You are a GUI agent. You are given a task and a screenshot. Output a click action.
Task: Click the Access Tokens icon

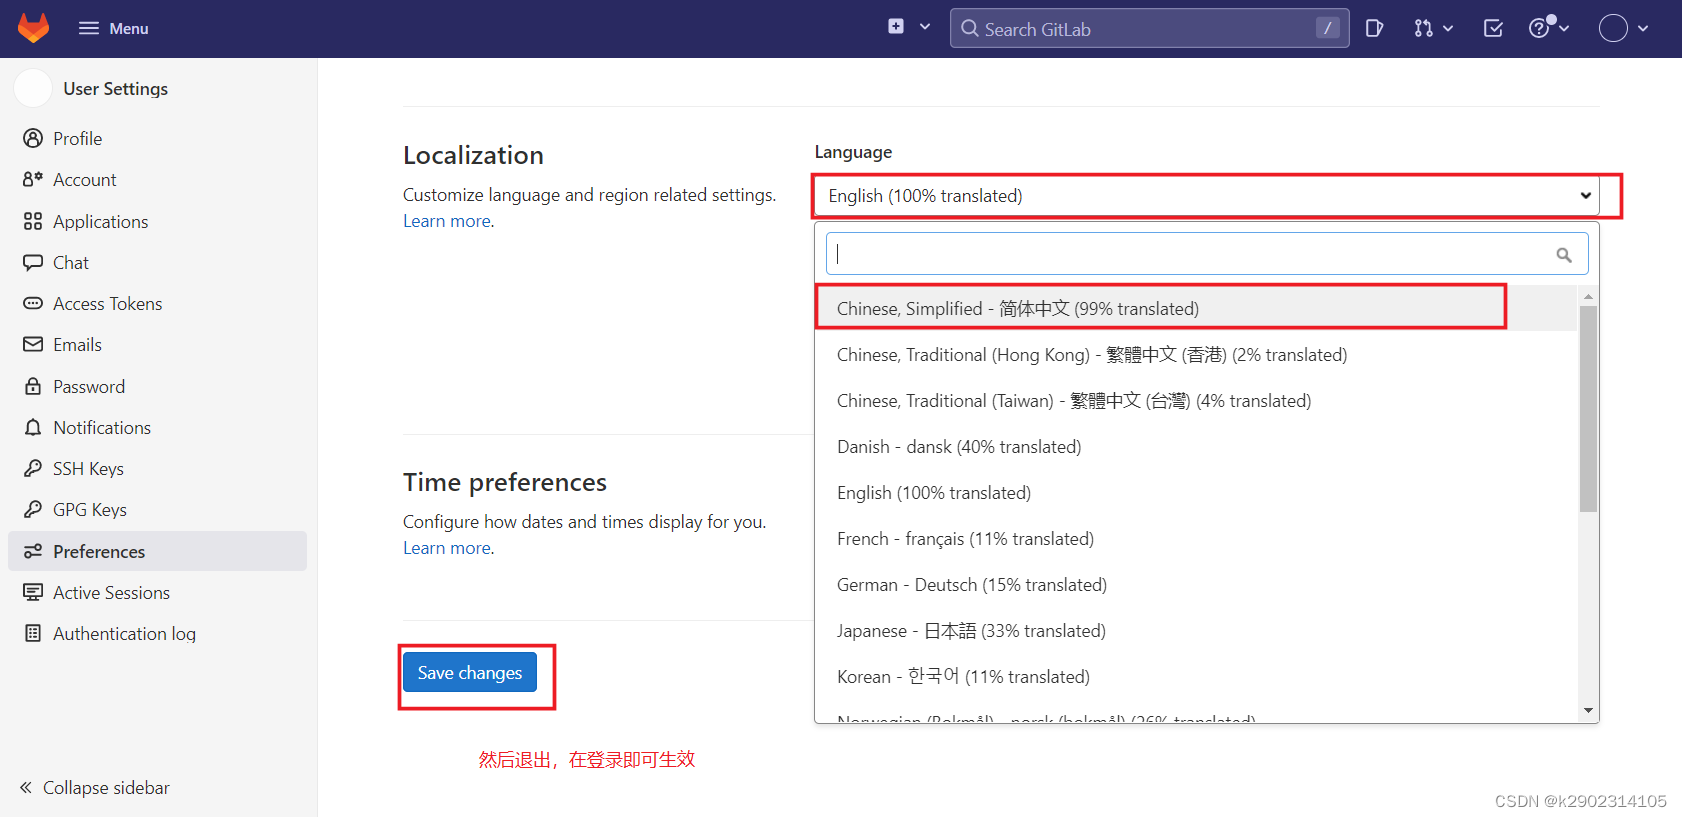33,303
